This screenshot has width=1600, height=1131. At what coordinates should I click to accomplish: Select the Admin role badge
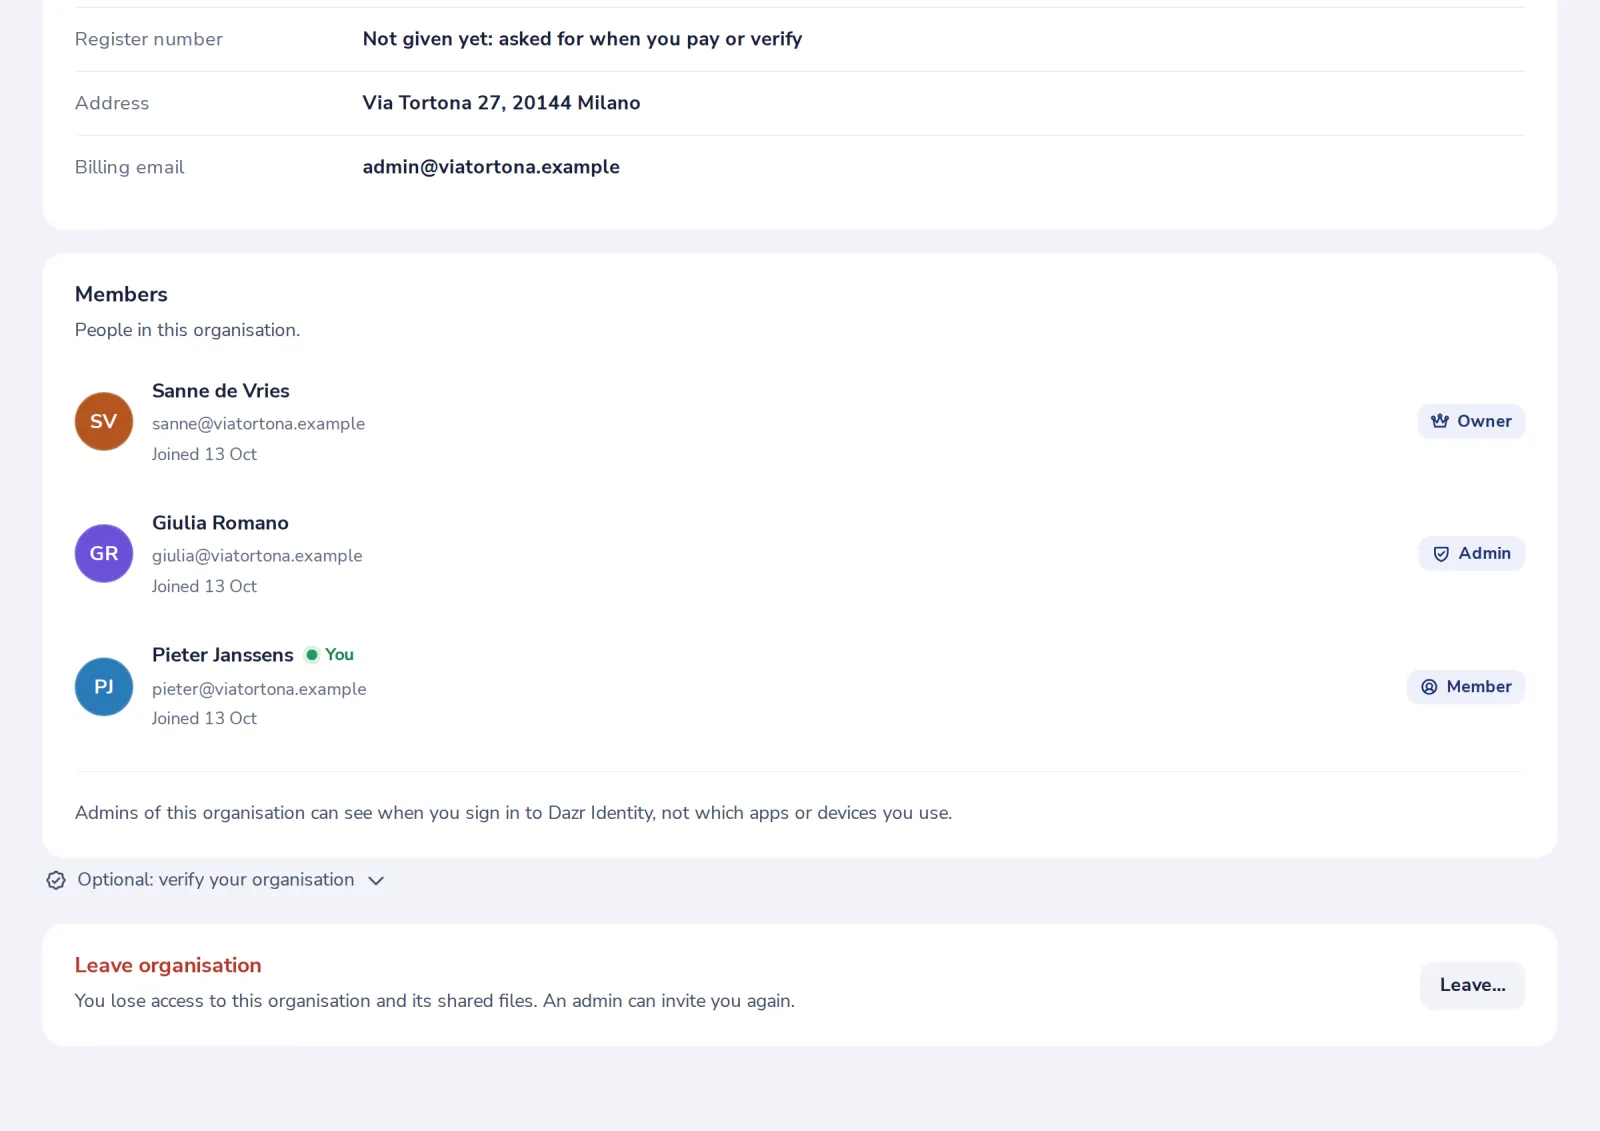point(1472,553)
